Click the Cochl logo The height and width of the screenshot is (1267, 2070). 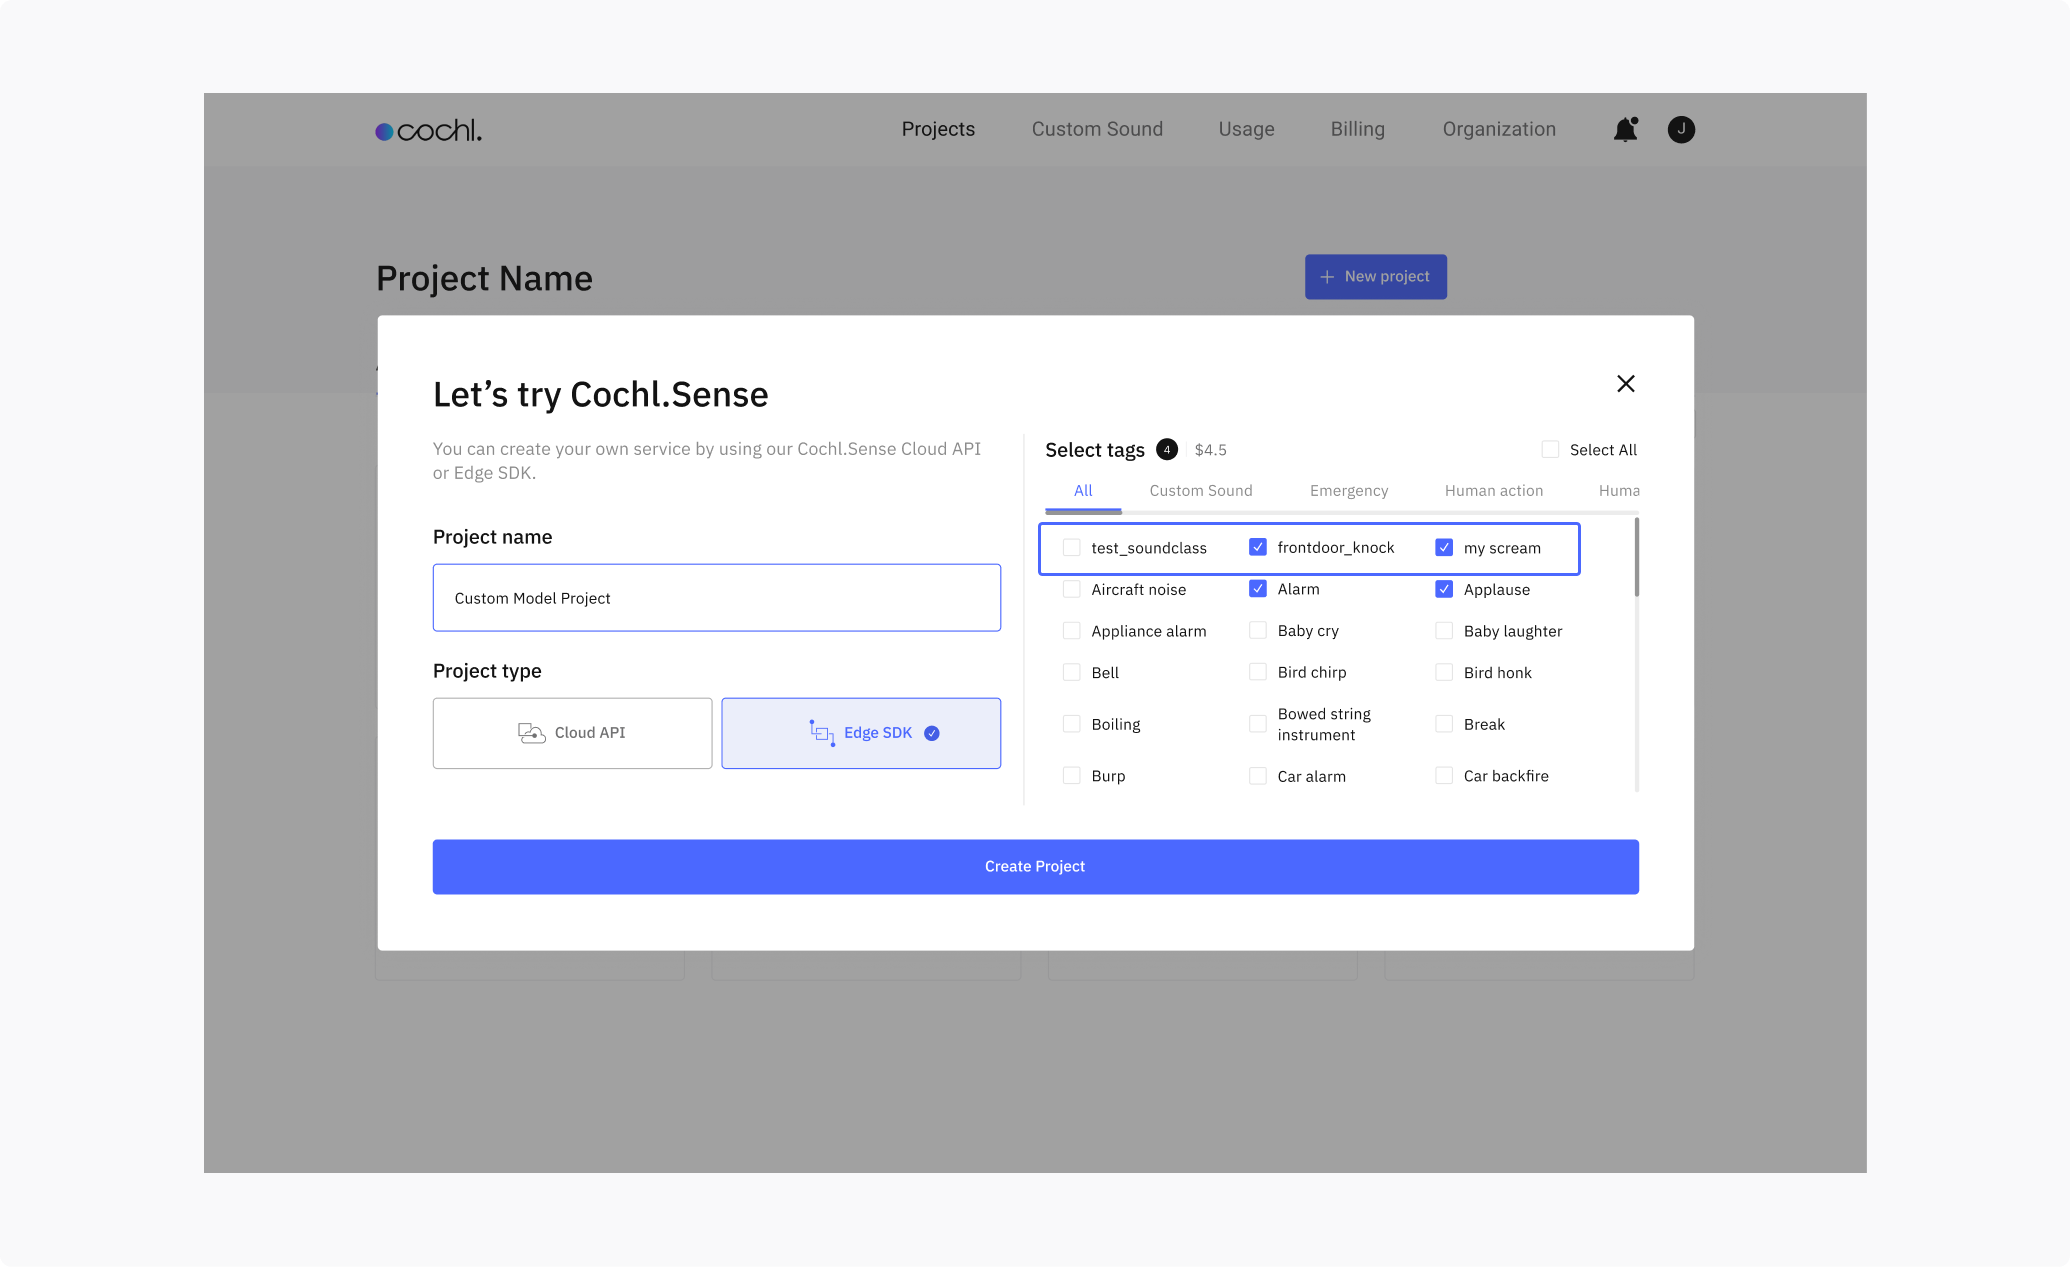[428, 130]
